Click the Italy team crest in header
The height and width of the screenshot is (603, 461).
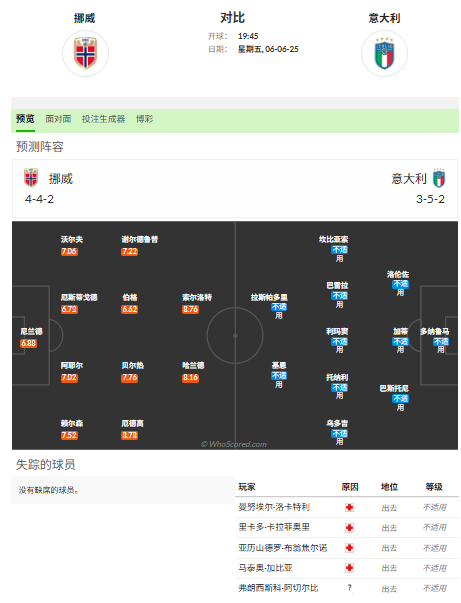point(384,53)
